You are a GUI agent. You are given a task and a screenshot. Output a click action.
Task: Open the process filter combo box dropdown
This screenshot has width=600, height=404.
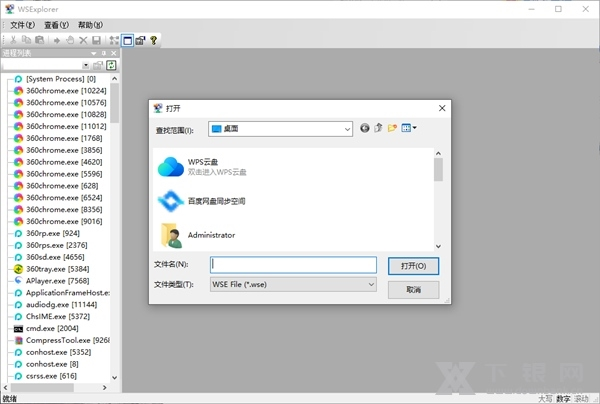click(x=85, y=65)
